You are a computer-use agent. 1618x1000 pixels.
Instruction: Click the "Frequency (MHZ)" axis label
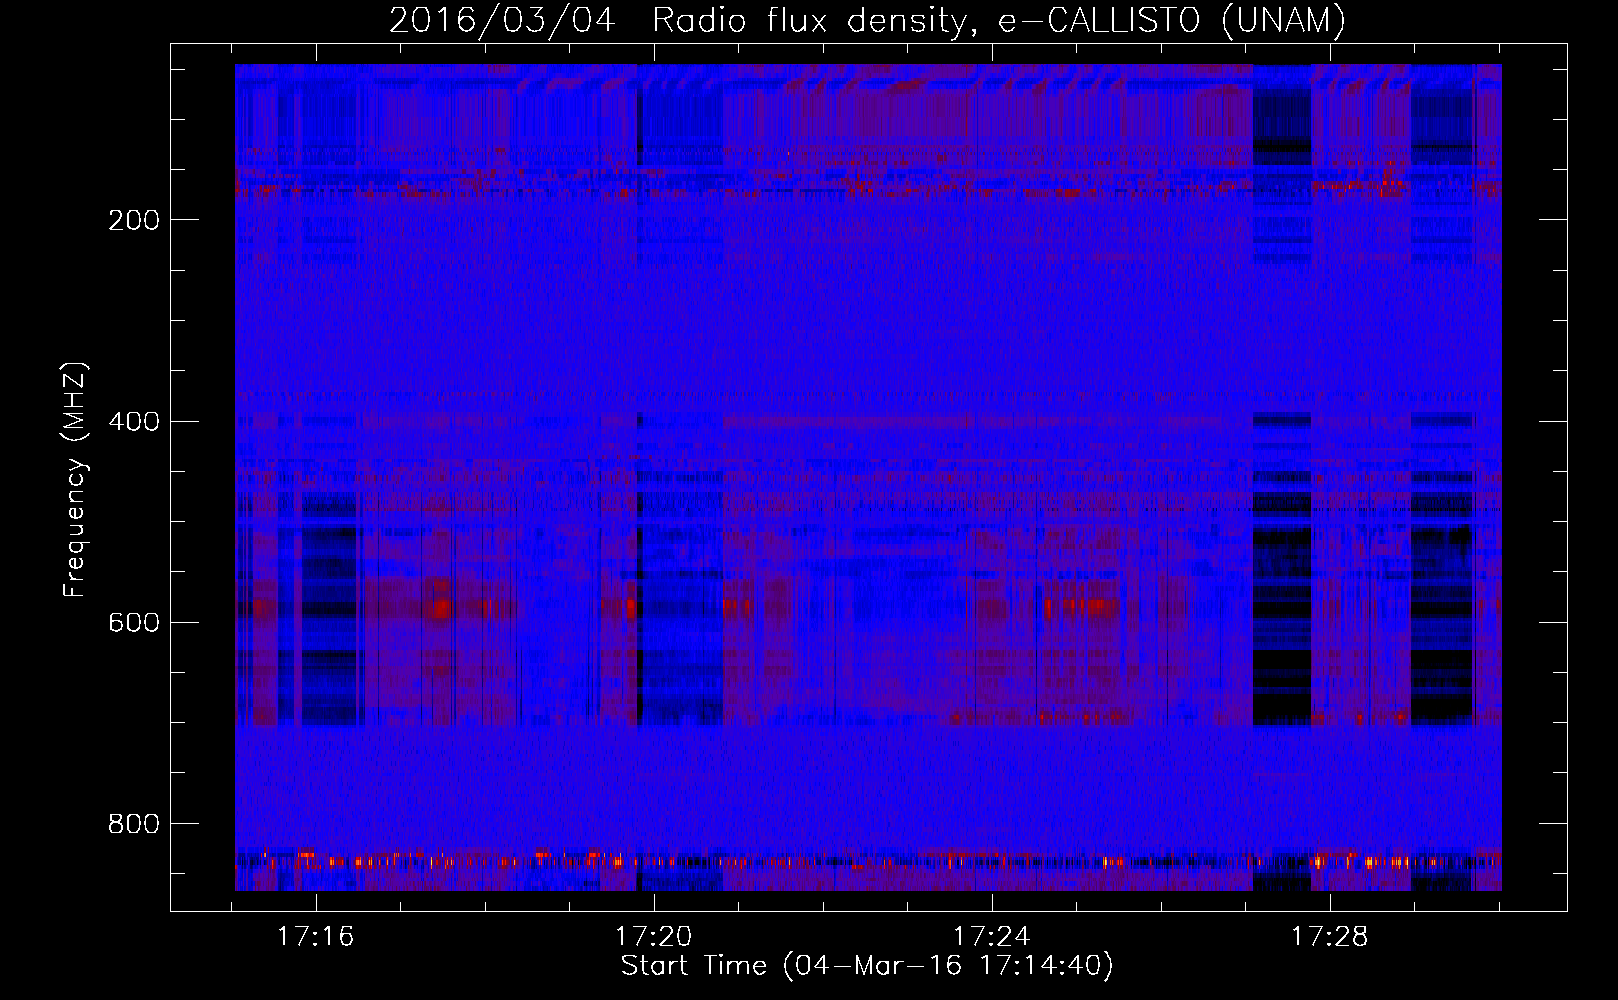coord(75,480)
